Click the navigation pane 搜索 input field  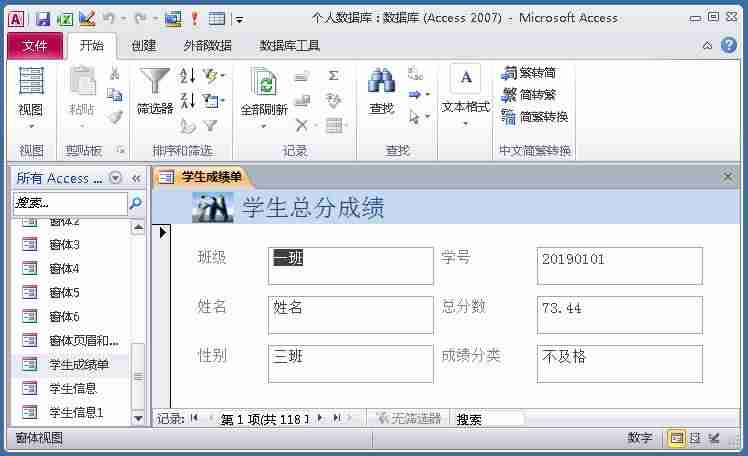70,203
